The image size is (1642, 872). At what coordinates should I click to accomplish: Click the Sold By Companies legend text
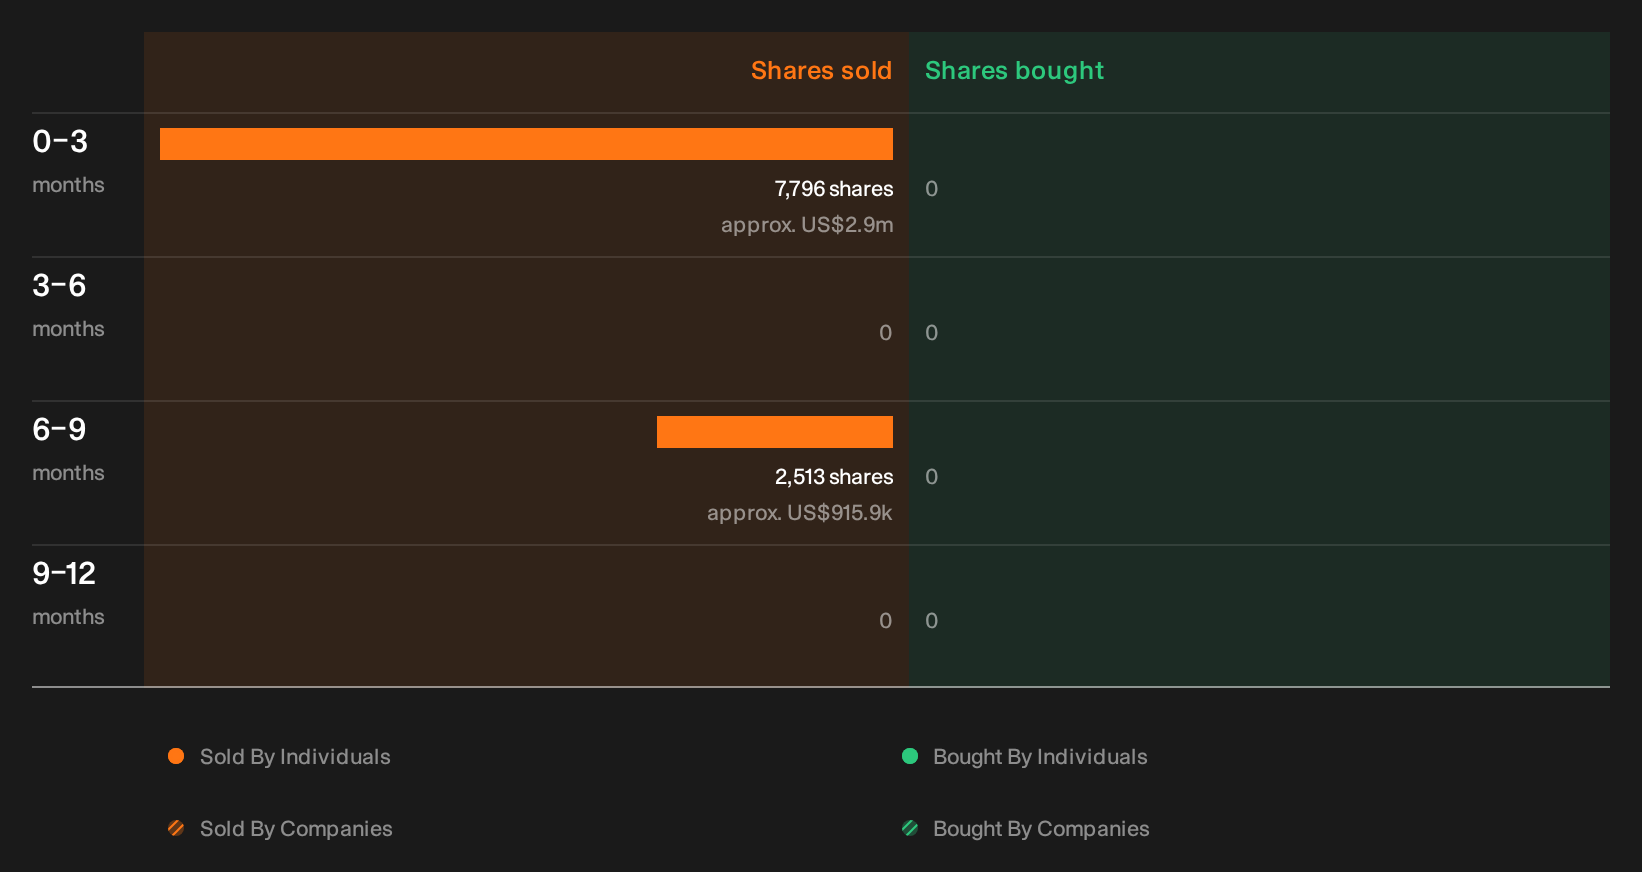click(296, 829)
